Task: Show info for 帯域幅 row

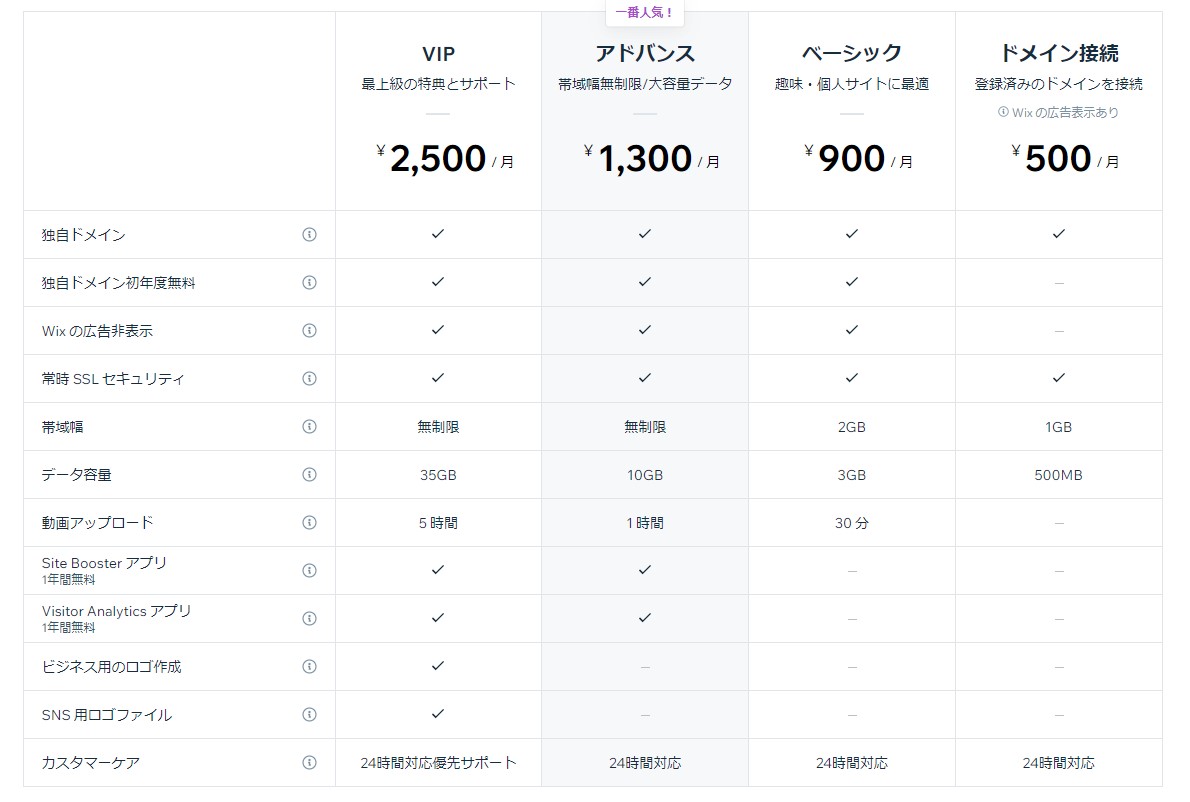Action: 309,427
